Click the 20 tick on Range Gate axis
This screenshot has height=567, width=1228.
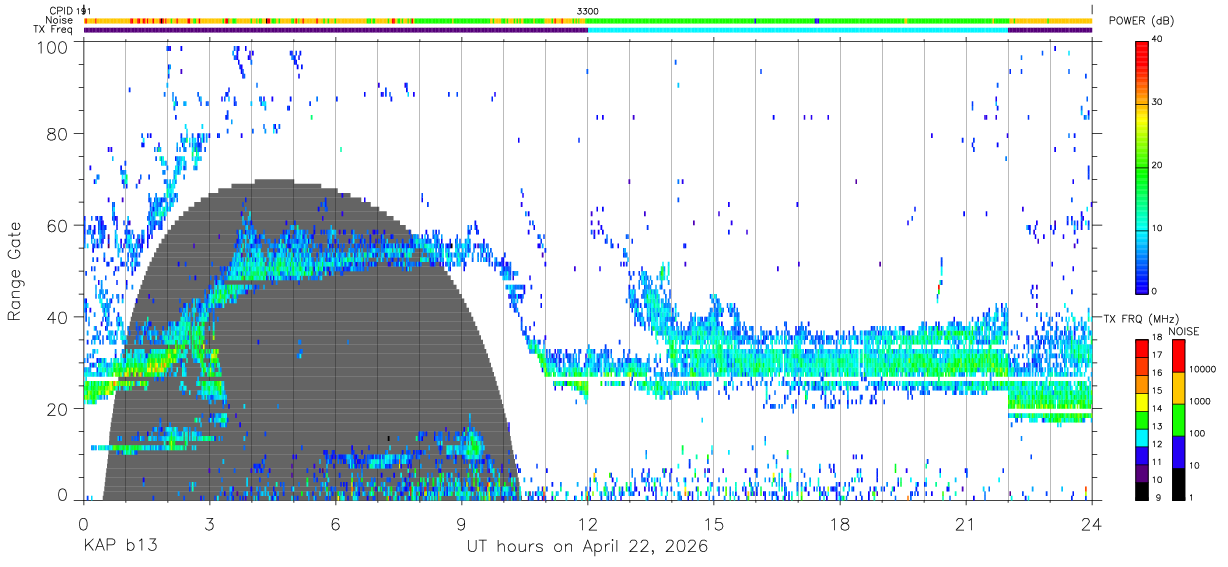[59, 409]
